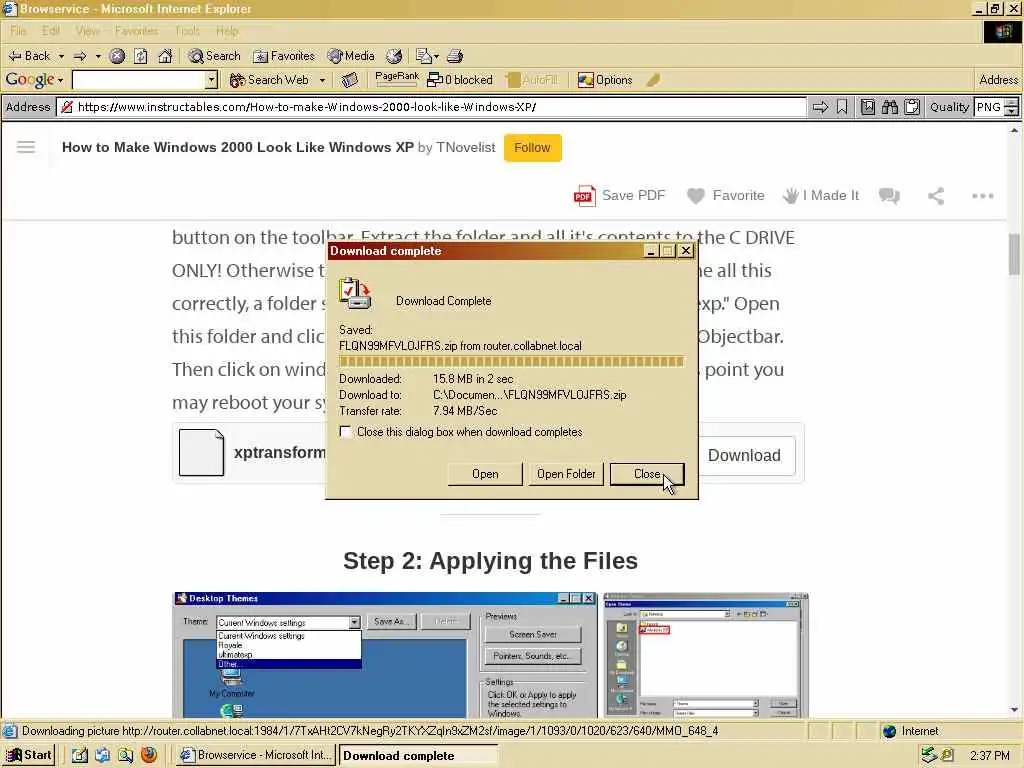Open the PNG Quality selector
1024x768 pixels.
tap(996, 107)
